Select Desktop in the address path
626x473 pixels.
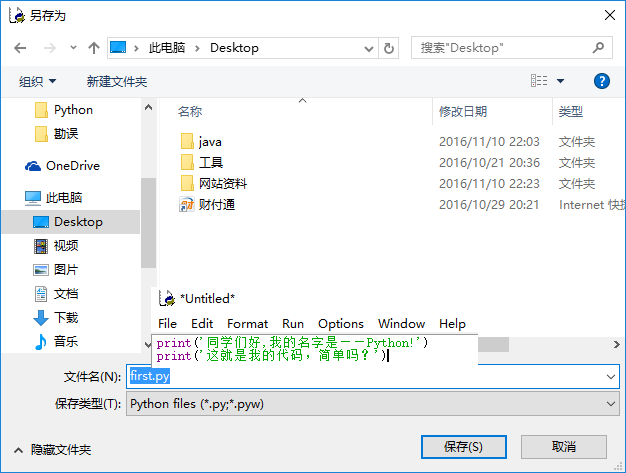coord(234,48)
